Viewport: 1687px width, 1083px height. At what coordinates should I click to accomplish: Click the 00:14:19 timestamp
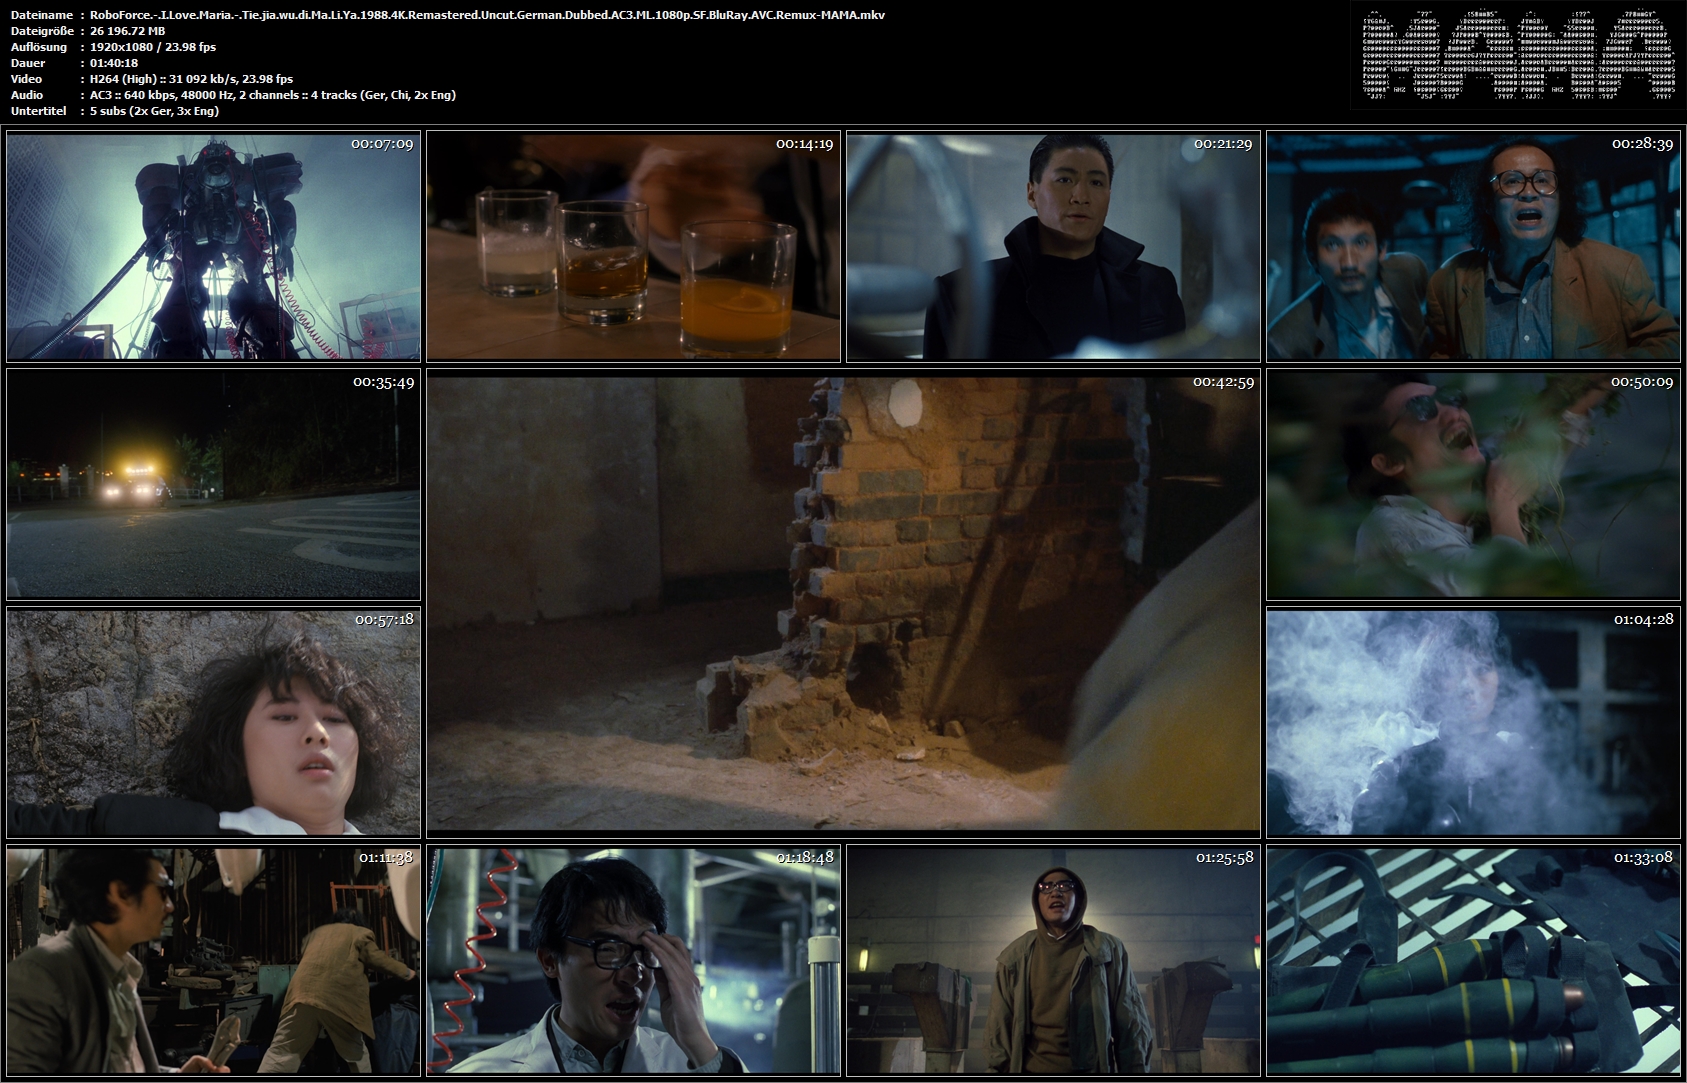(804, 144)
